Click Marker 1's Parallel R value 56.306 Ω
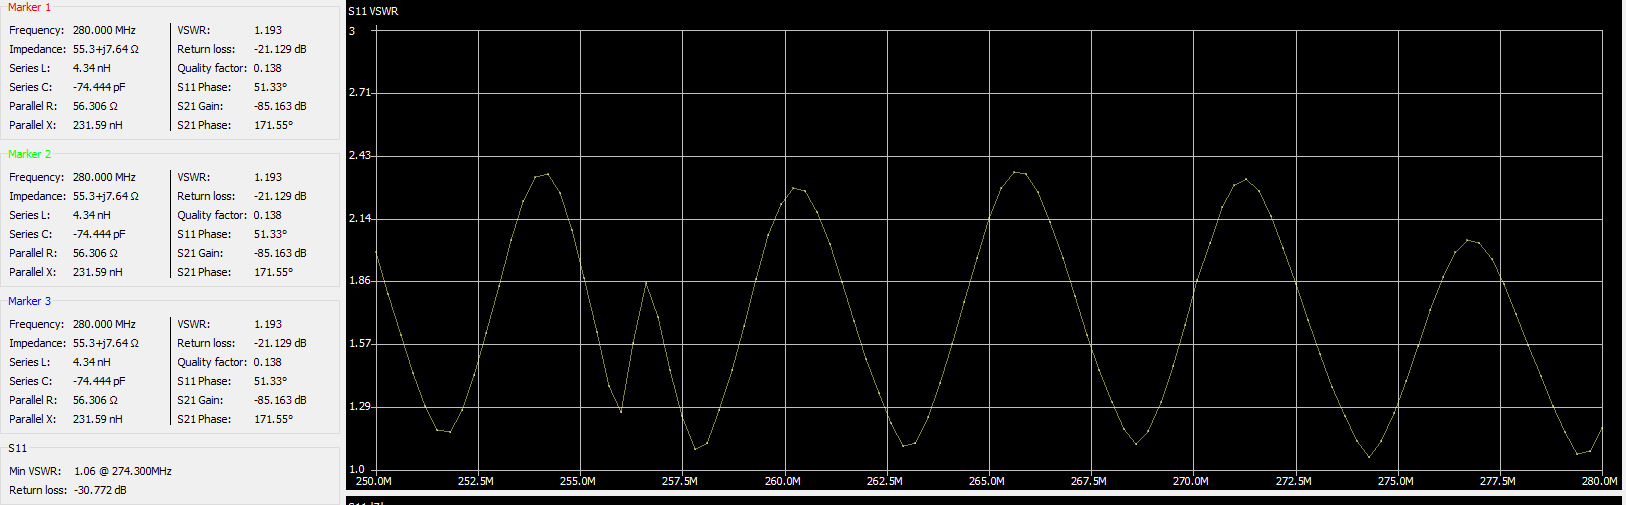The height and width of the screenshot is (505, 1626). [x=95, y=106]
